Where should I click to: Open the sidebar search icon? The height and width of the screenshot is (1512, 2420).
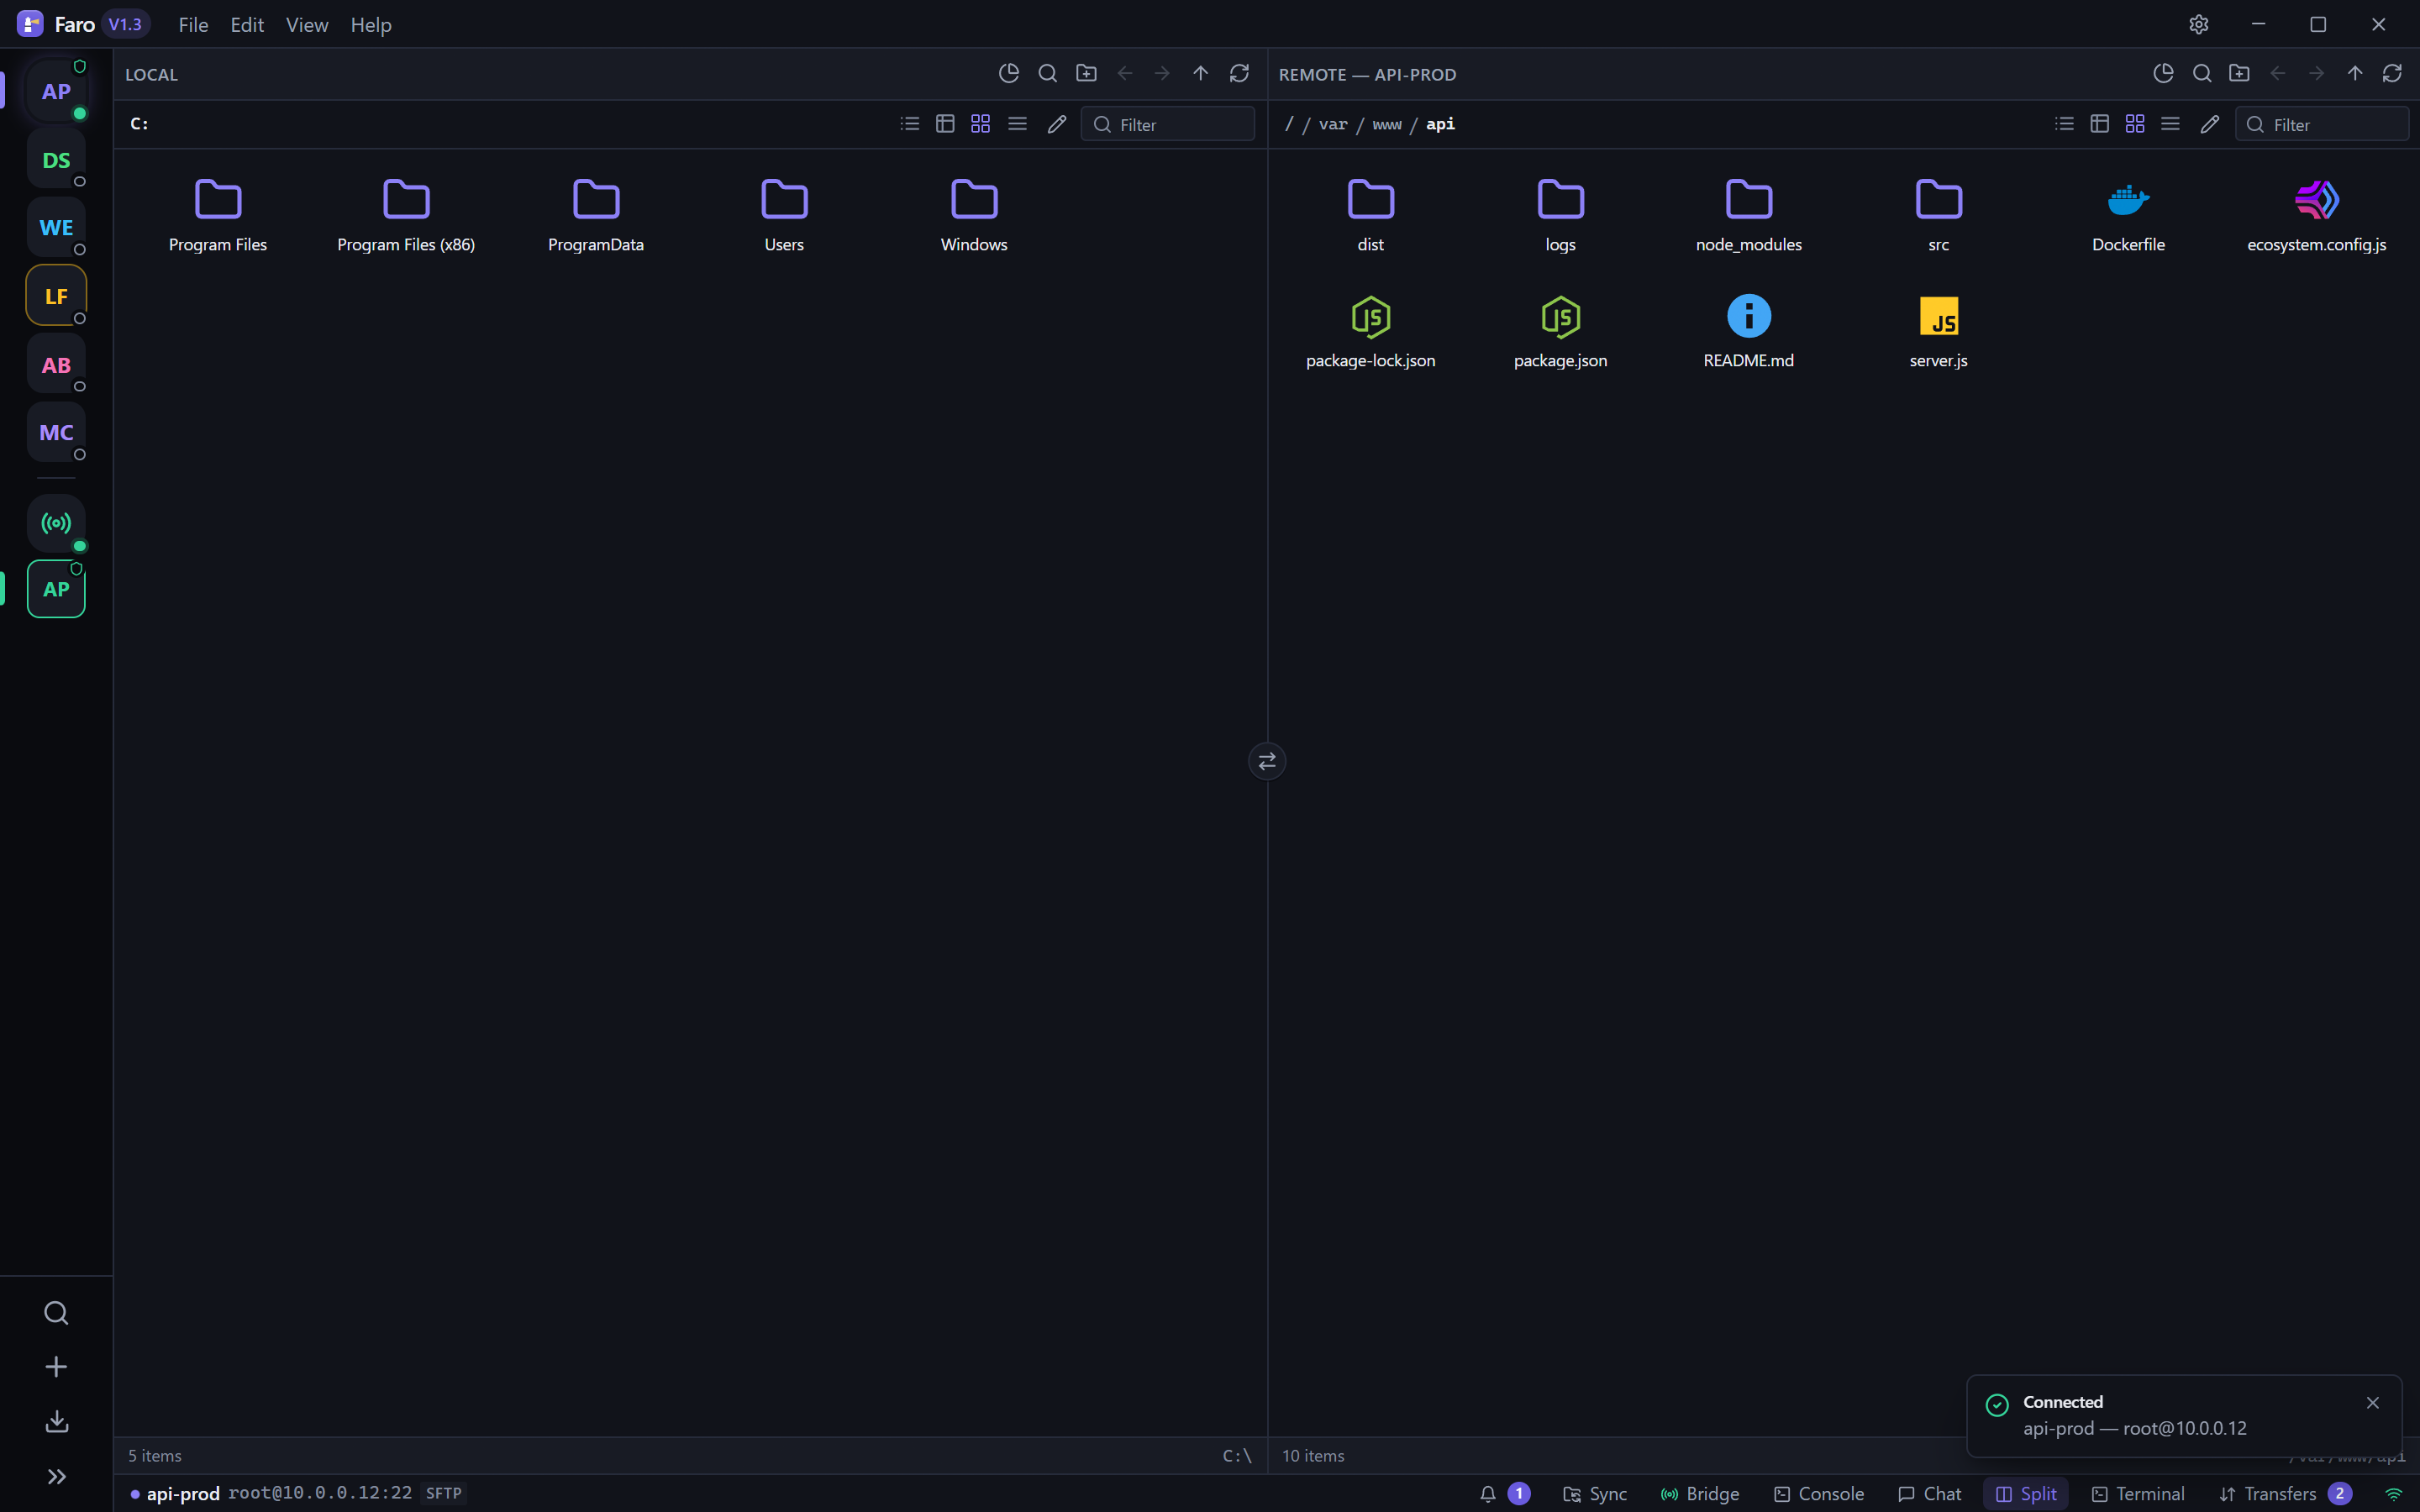[x=56, y=1312]
